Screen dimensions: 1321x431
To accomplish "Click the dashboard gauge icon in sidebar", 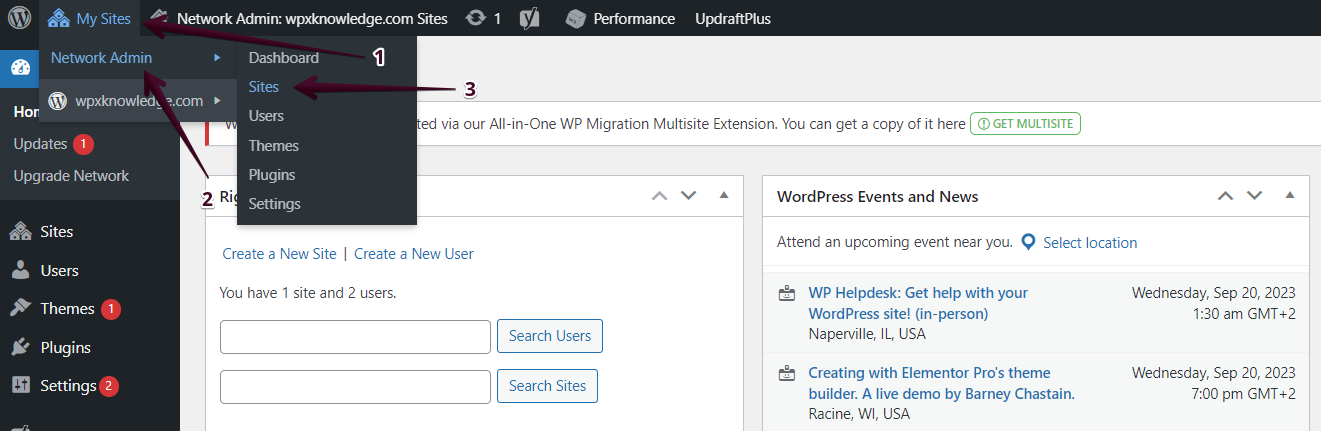I will click(20, 68).
